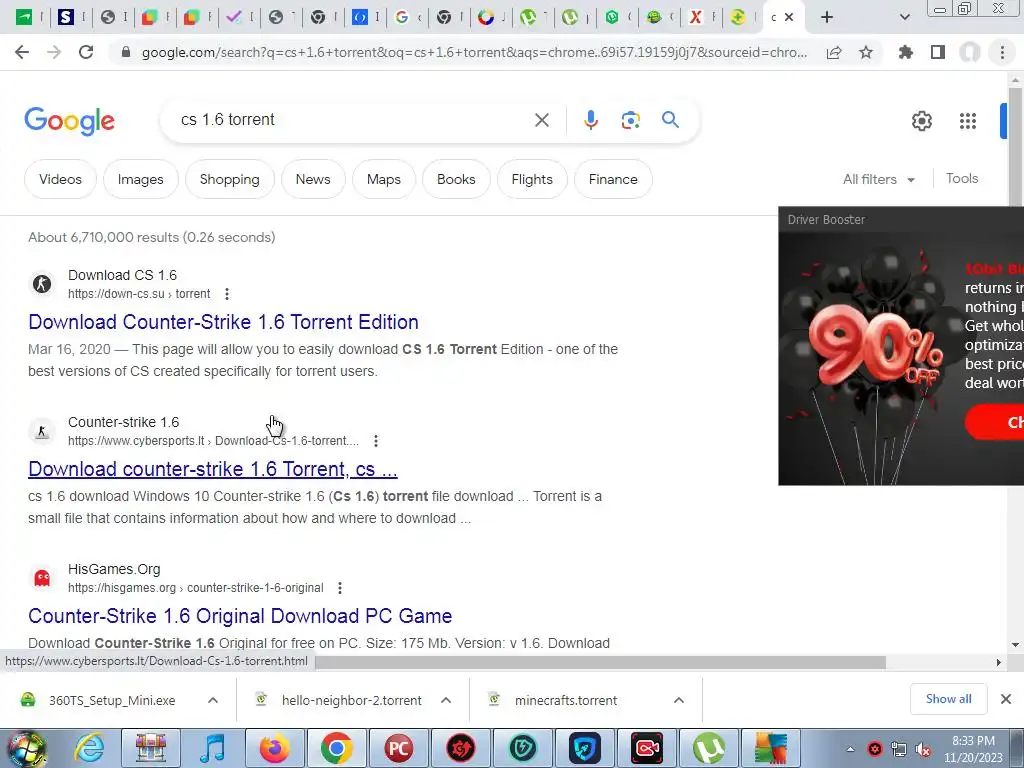The width and height of the screenshot is (1024, 768).
Task: Open the music note app in taskbar
Action: 213,748
